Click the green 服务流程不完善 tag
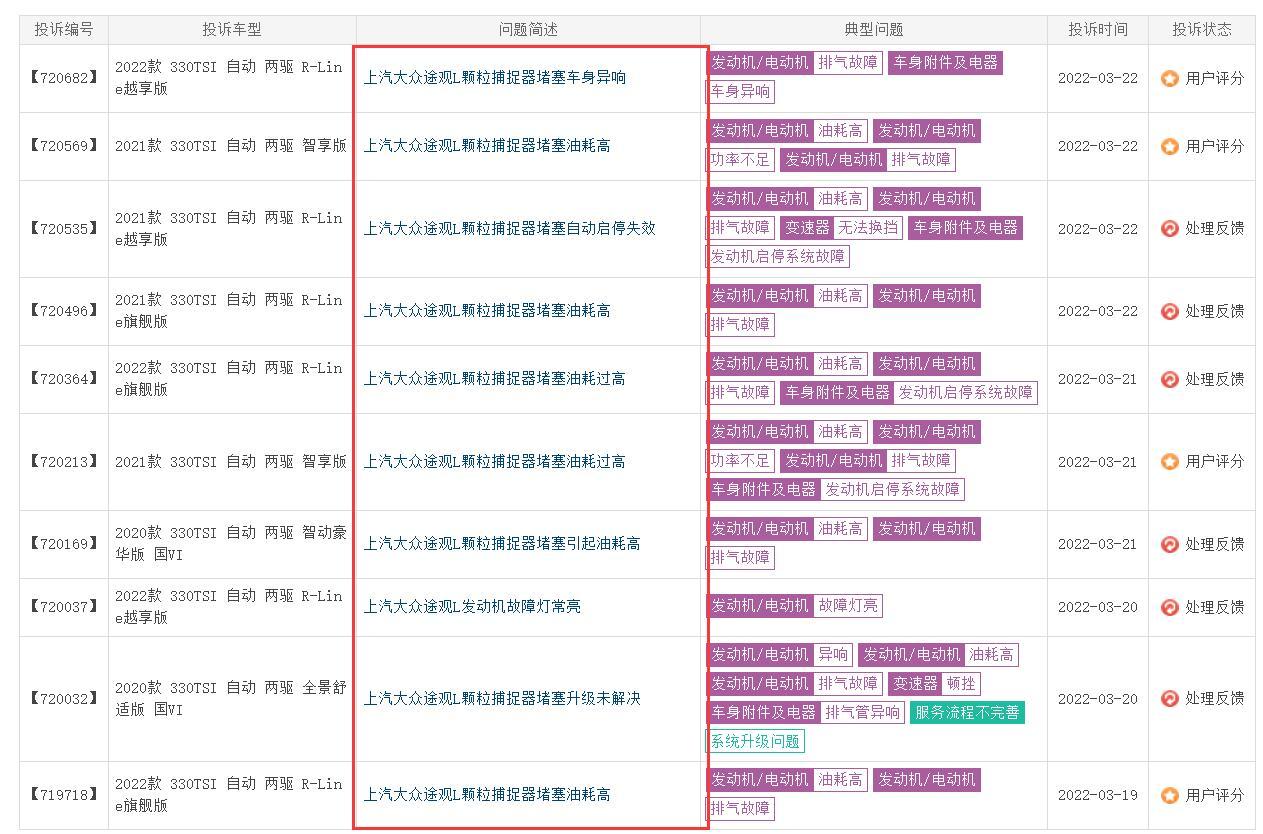This screenshot has width=1263, height=834. point(967,712)
